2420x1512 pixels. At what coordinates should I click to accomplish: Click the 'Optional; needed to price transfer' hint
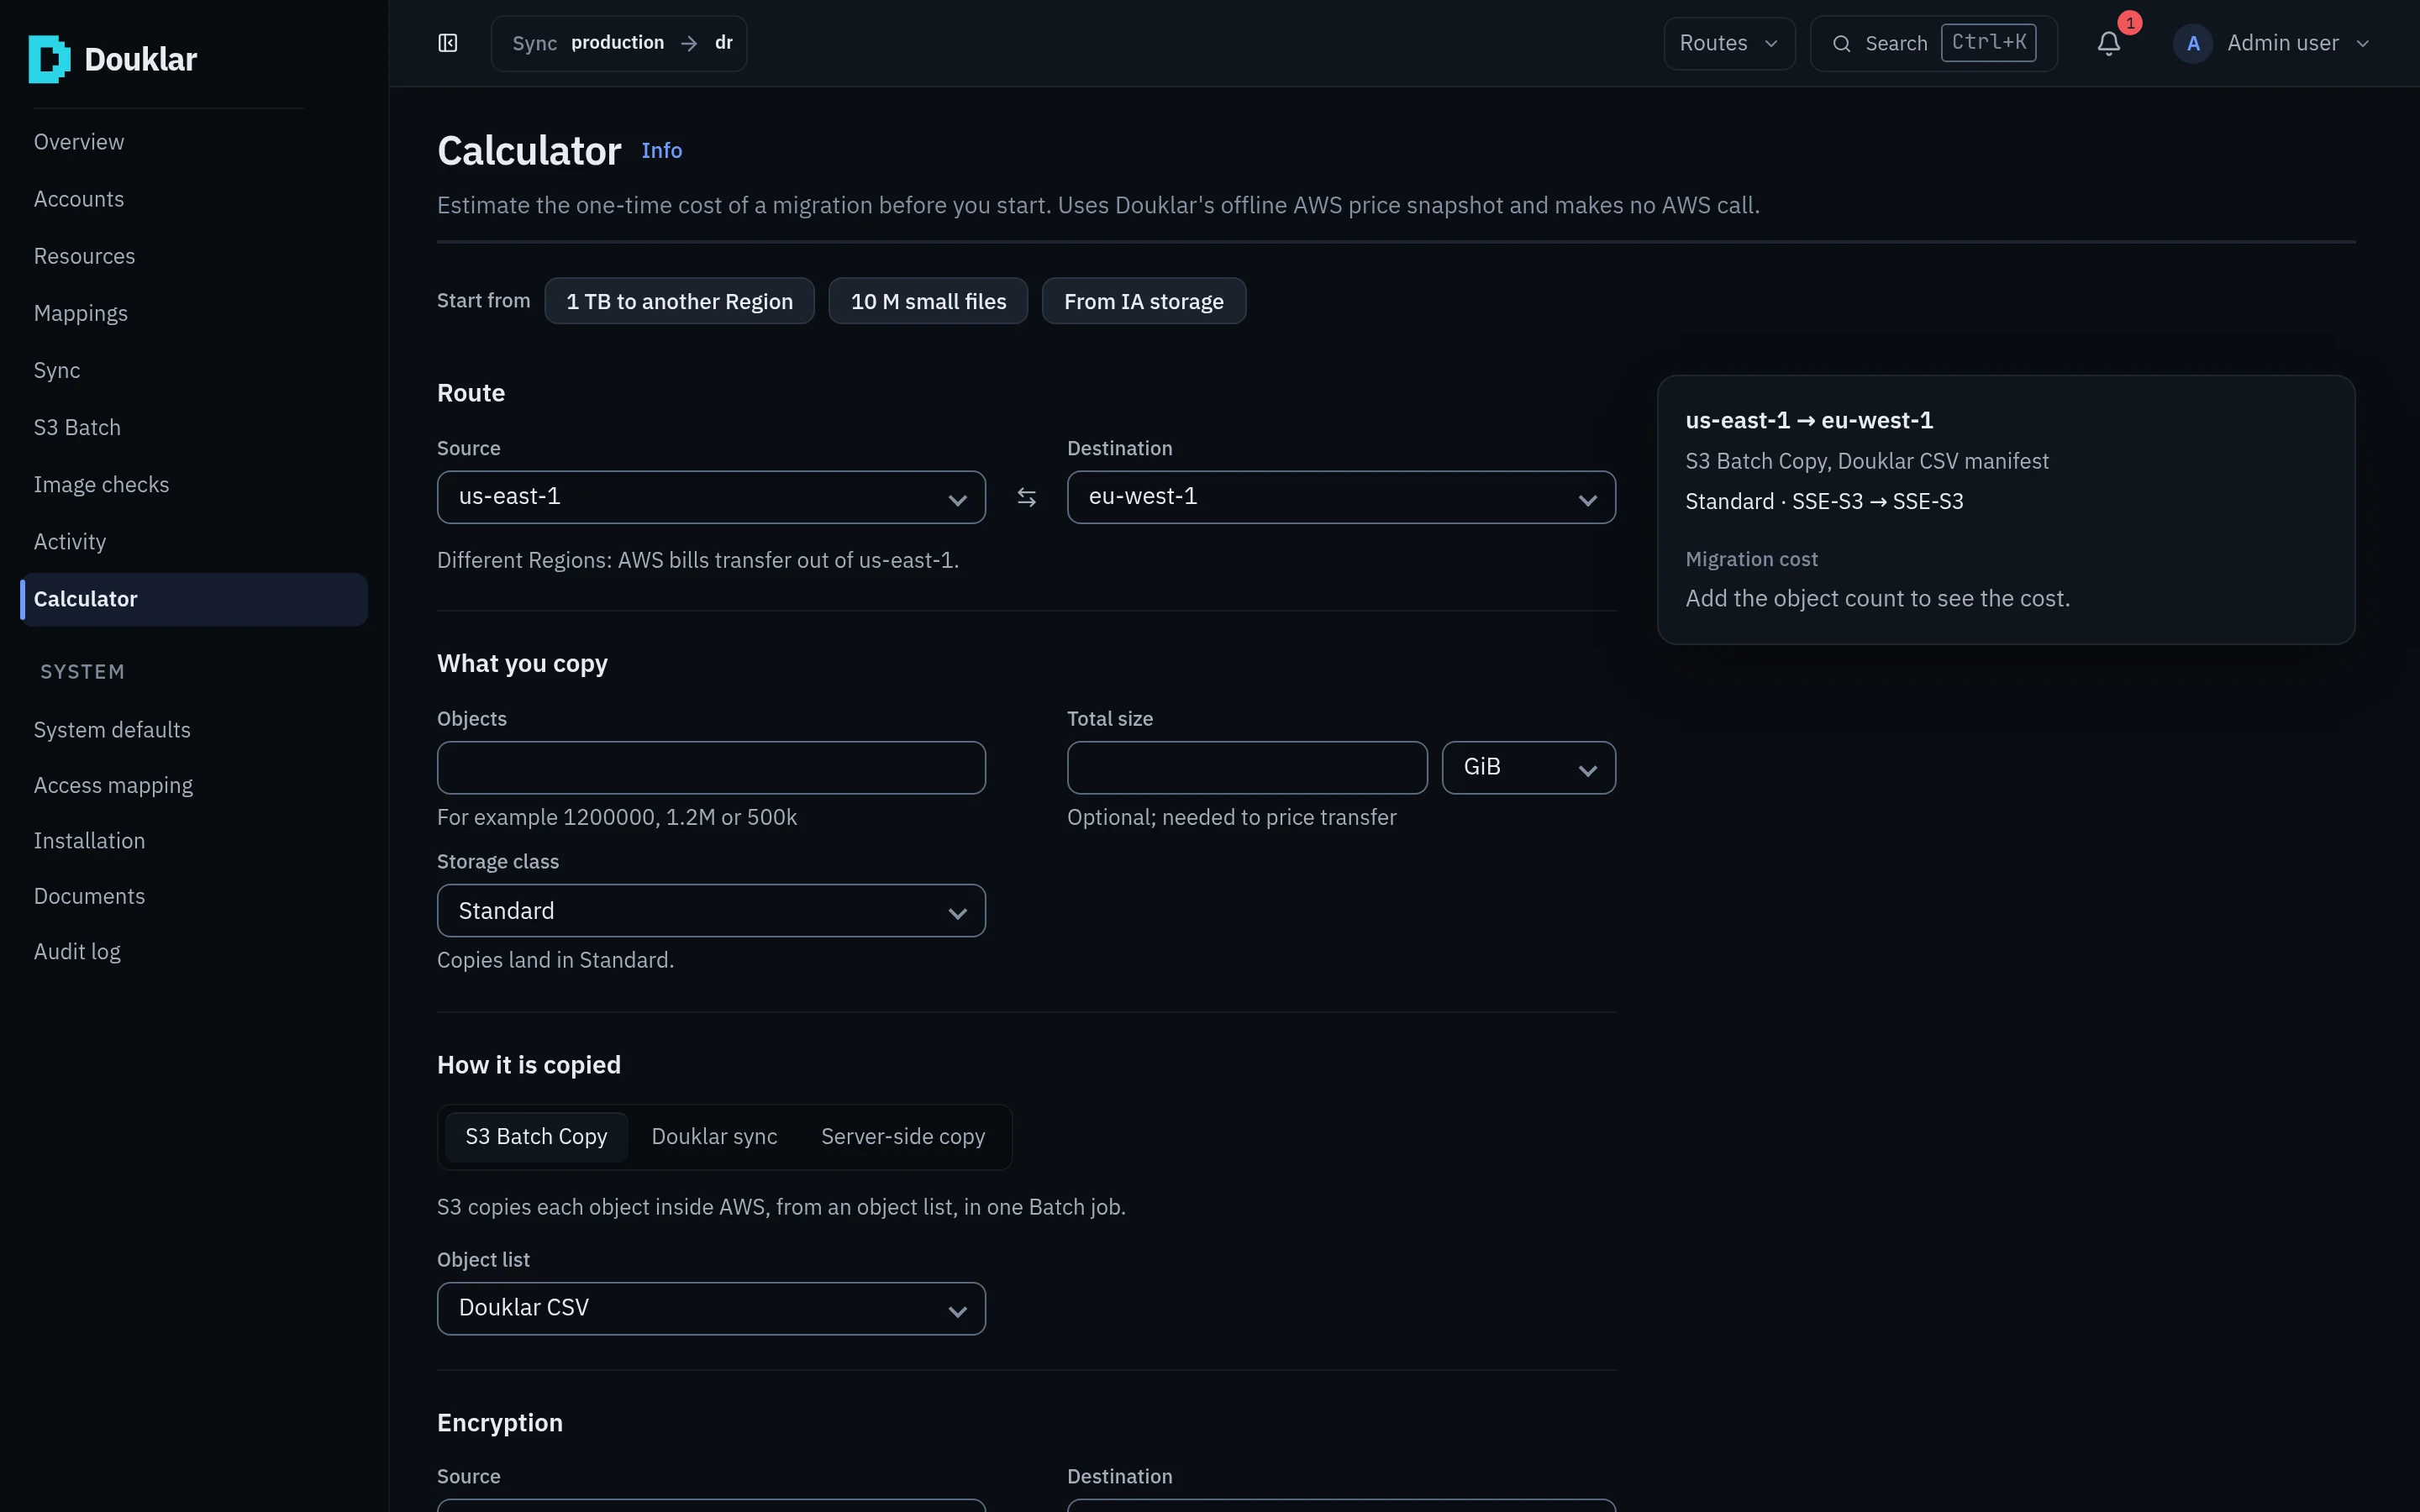pos(1231,817)
